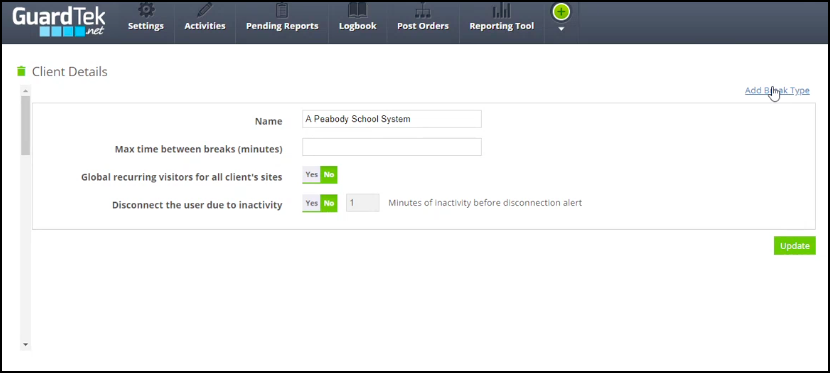
Task: Focus the Max time between breaks field
Action: click(392, 147)
